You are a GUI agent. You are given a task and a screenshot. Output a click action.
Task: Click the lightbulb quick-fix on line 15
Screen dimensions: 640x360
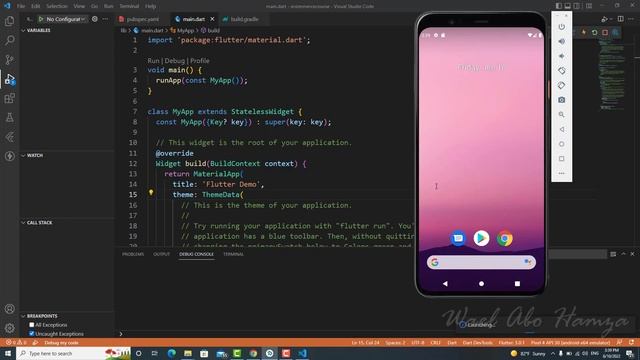coord(151,192)
